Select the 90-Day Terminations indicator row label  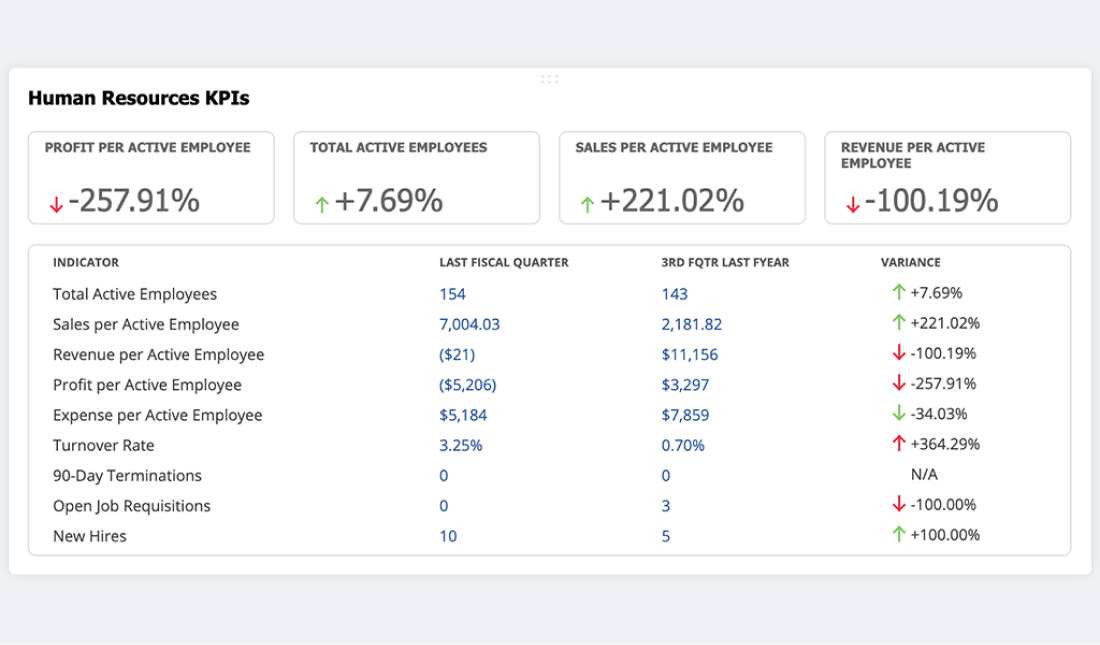pos(127,476)
